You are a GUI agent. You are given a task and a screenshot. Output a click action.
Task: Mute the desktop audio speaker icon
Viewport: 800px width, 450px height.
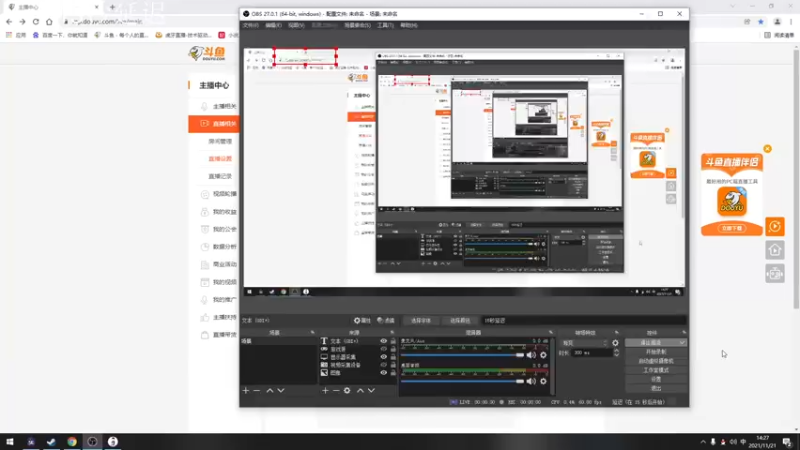click(x=531, y=381)
